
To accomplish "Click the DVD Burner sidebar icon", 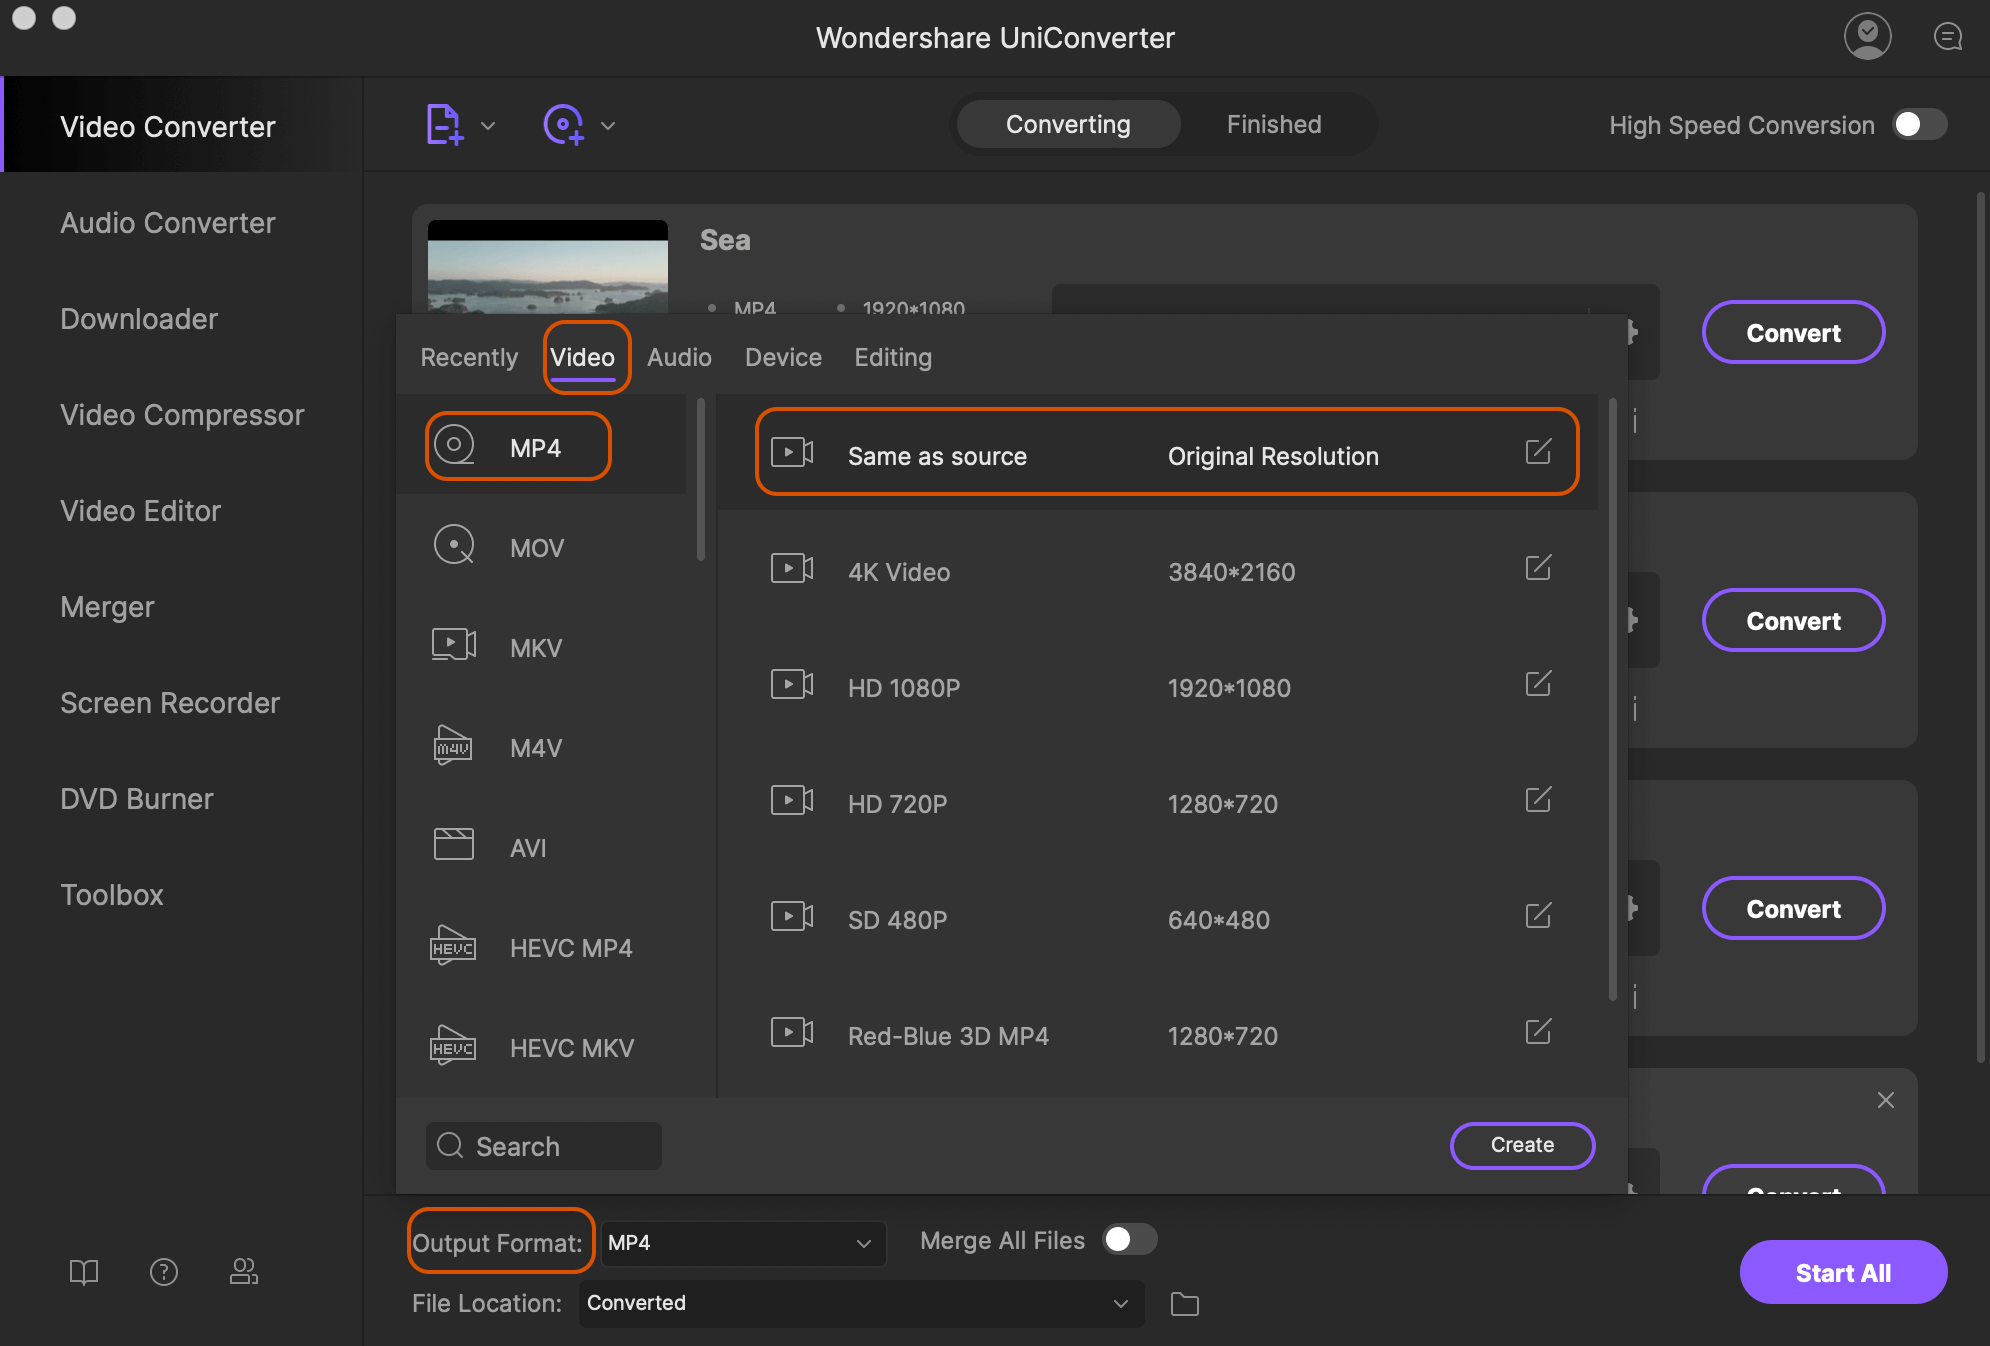I will click(135, 796).
